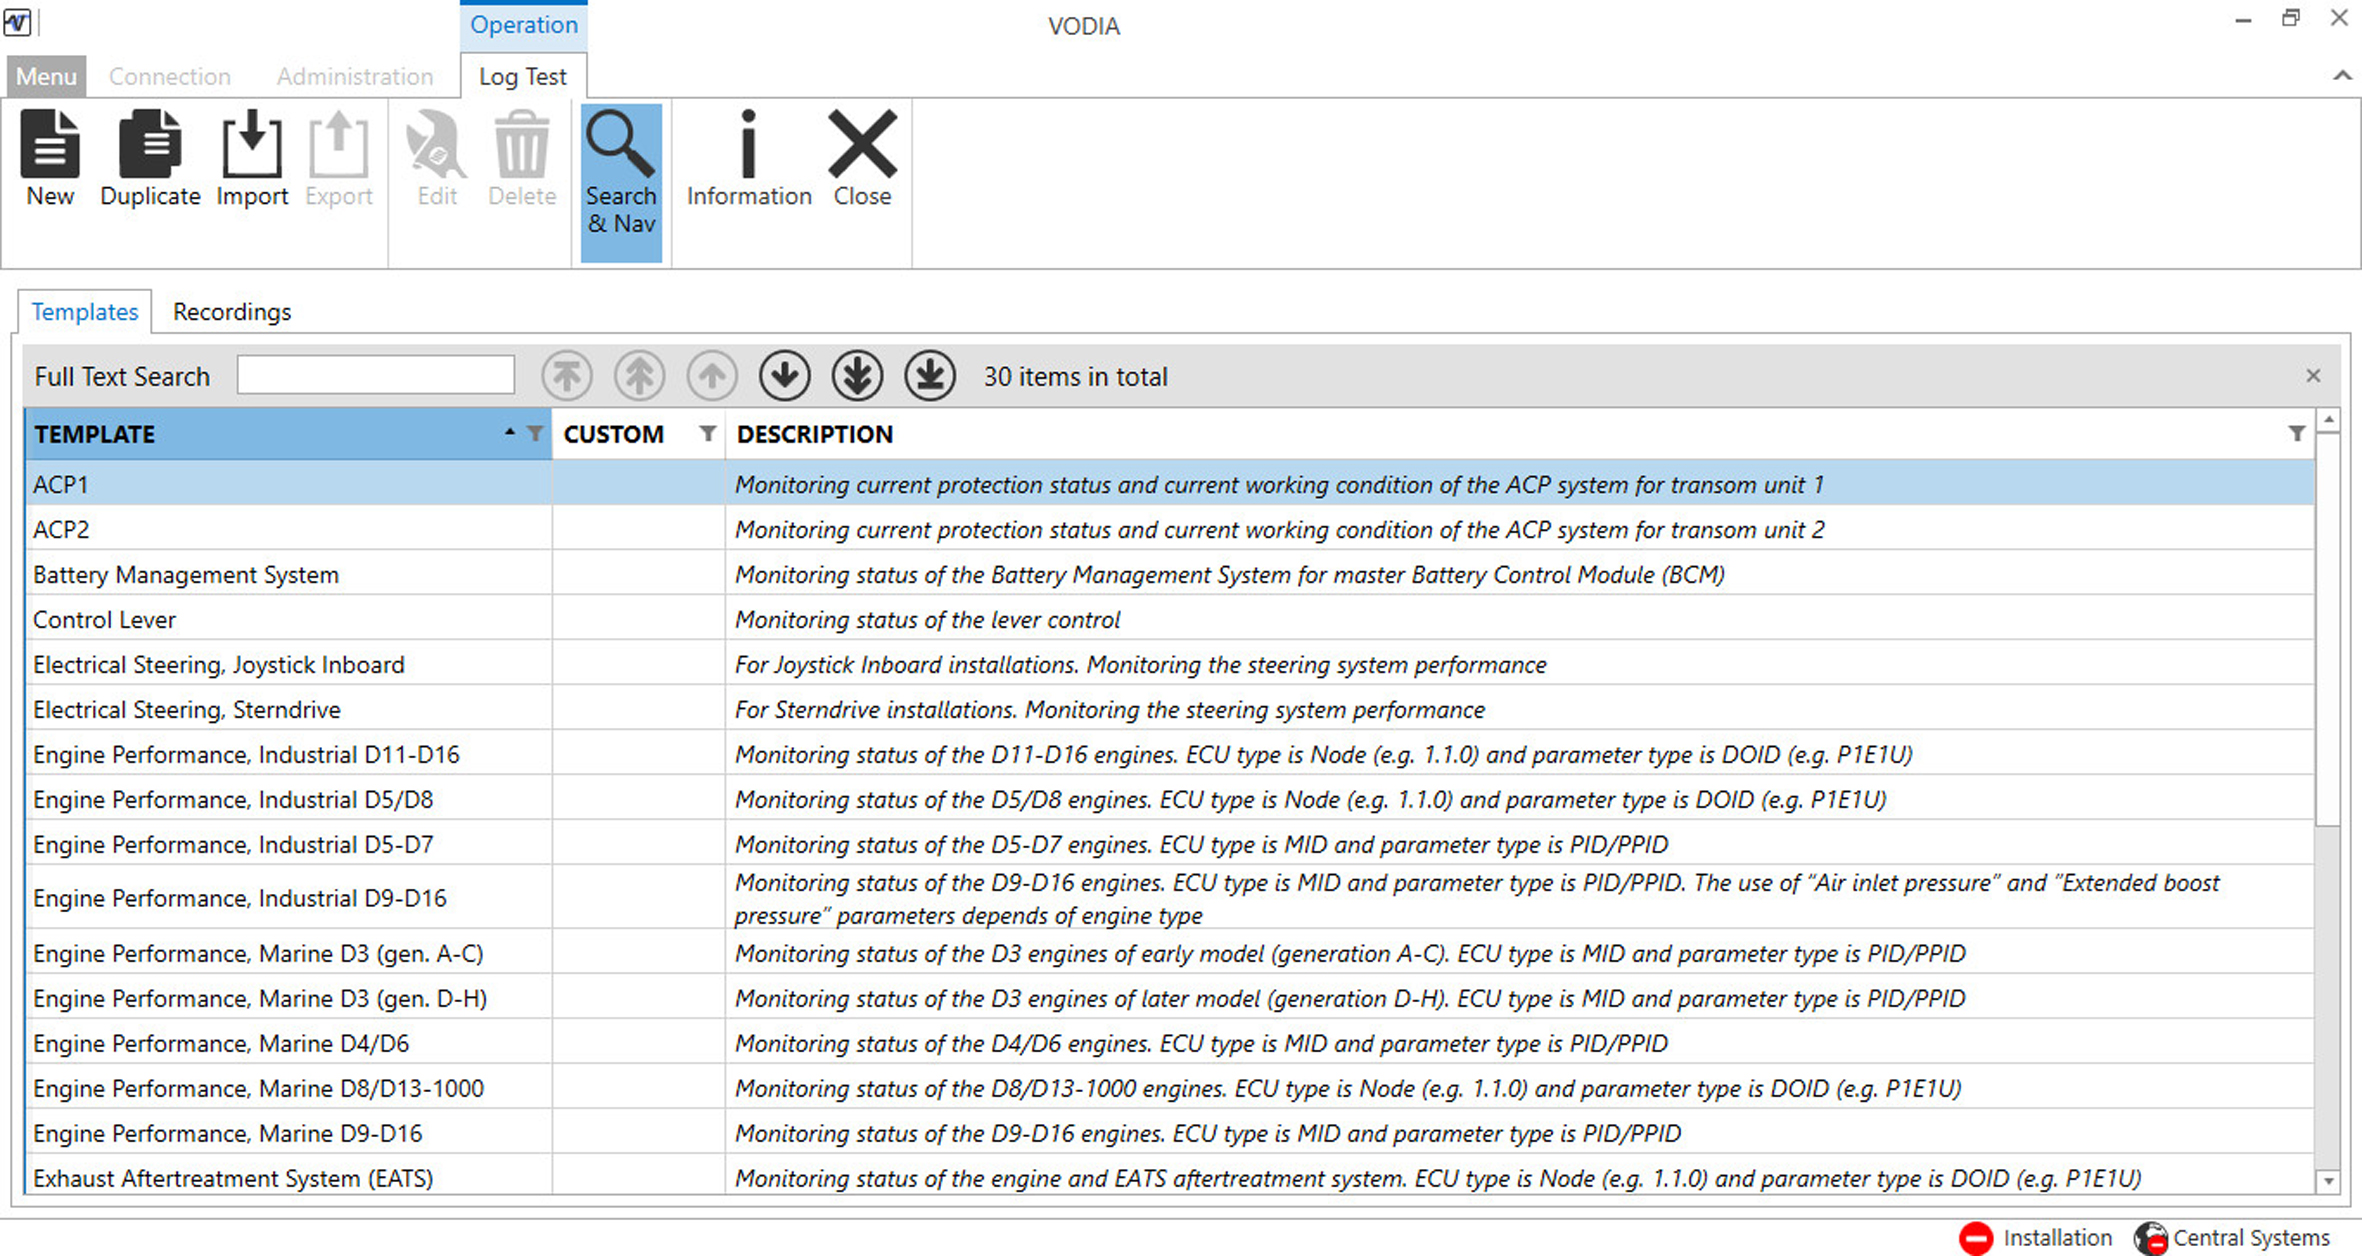Click the Full Text Search input field
The height and width of the screenshot is (1256, 2362).
click(x=376, y=376)
